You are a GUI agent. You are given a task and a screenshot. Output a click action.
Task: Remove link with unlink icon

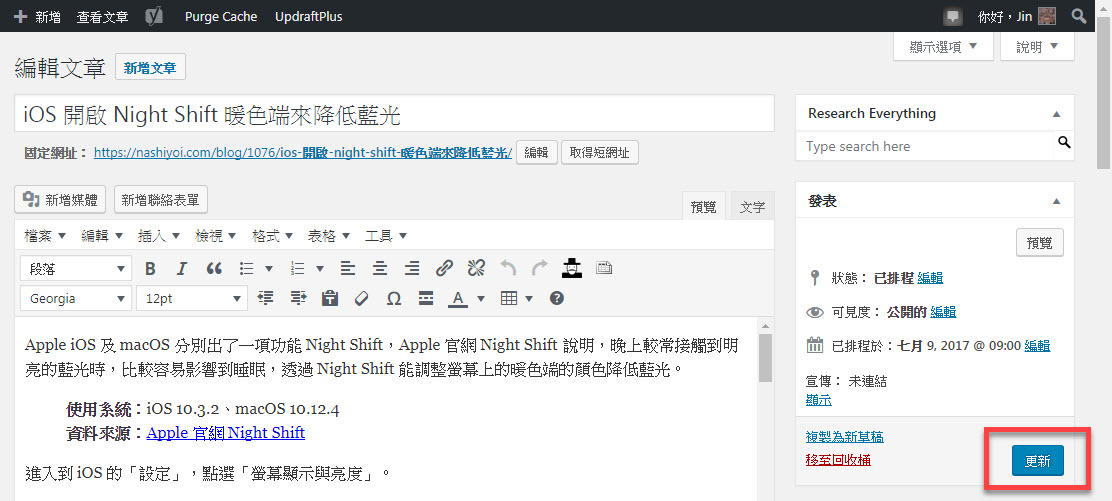476,268
